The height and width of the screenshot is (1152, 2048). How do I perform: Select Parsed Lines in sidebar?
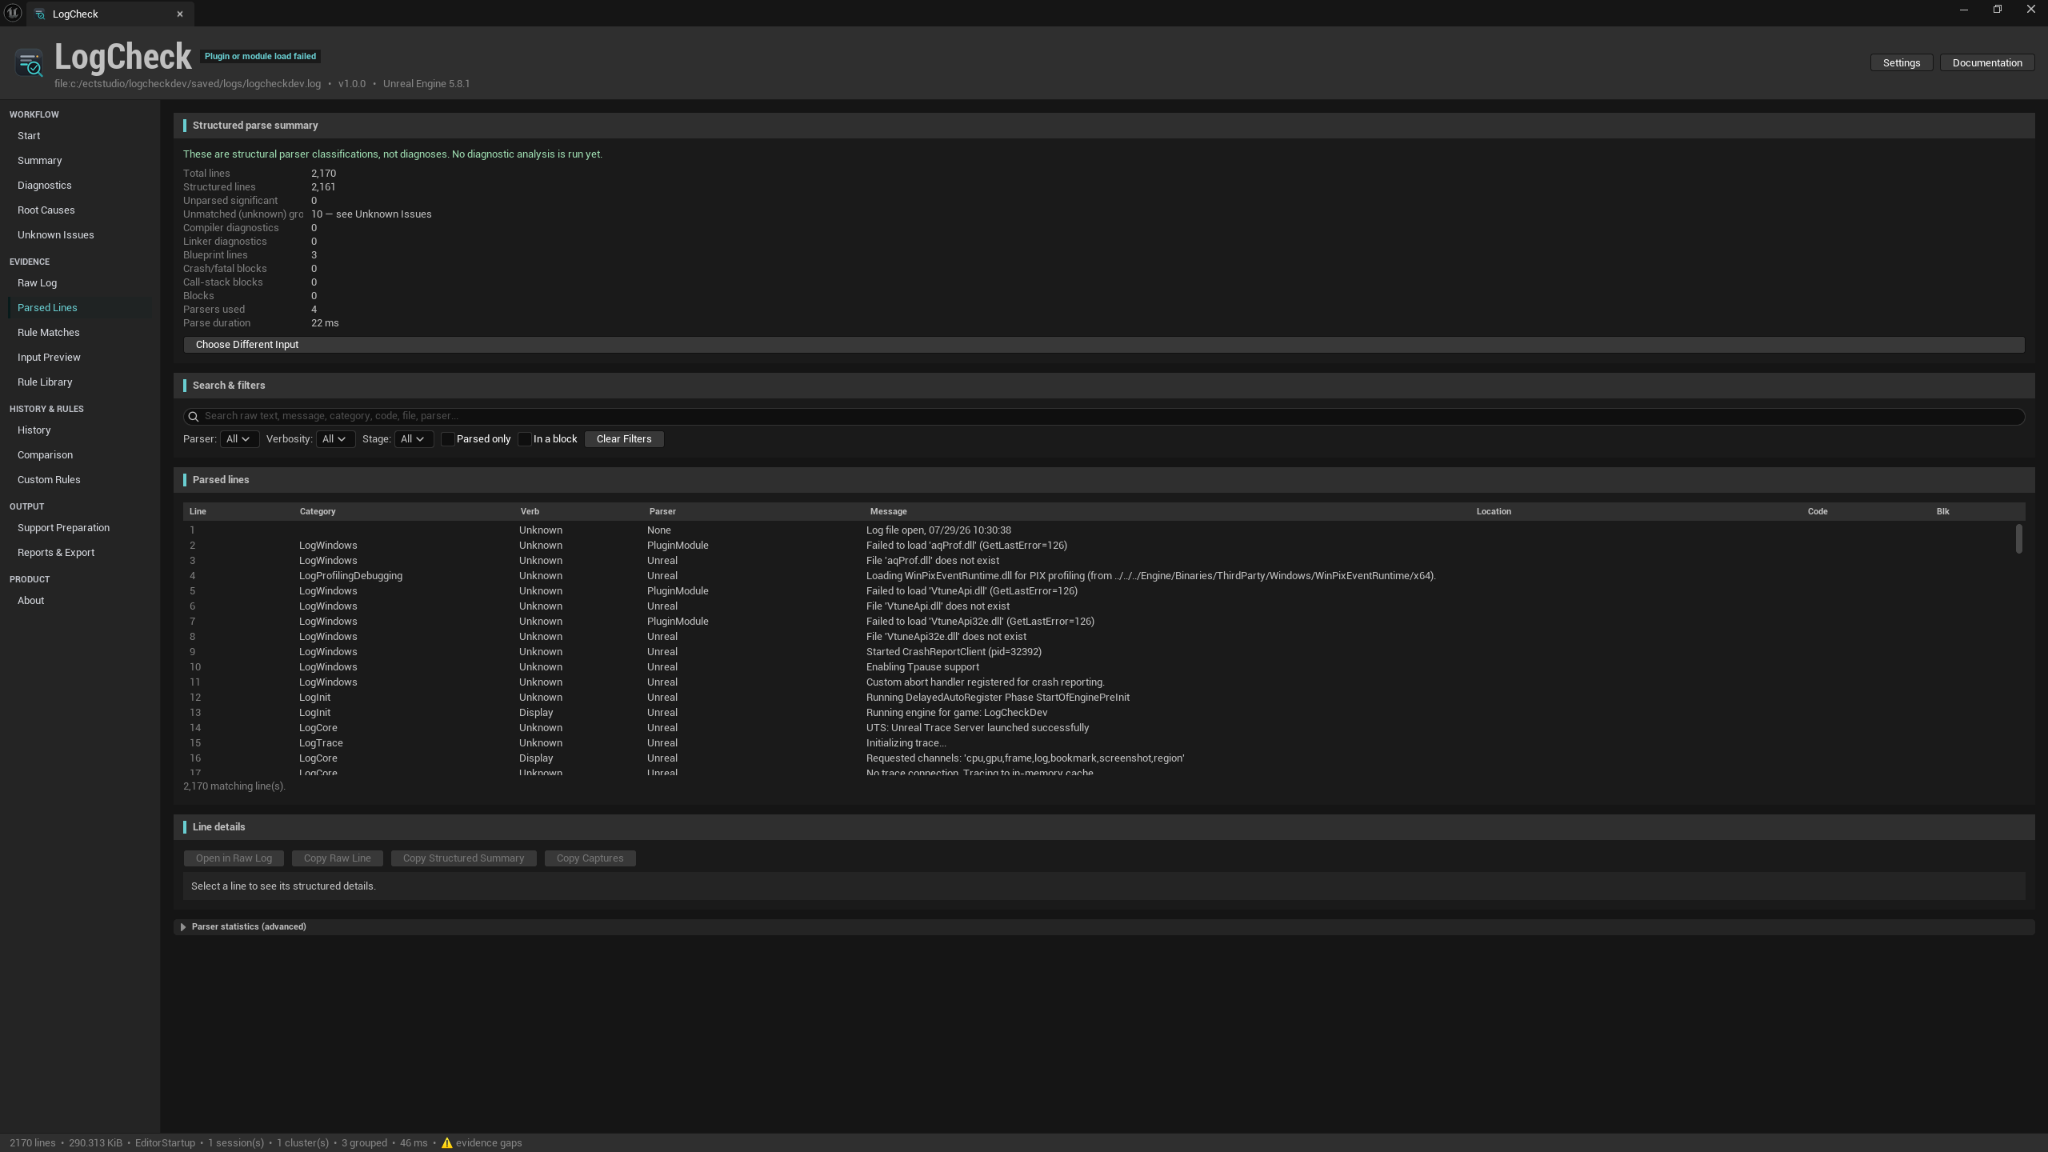pos(80,308)
